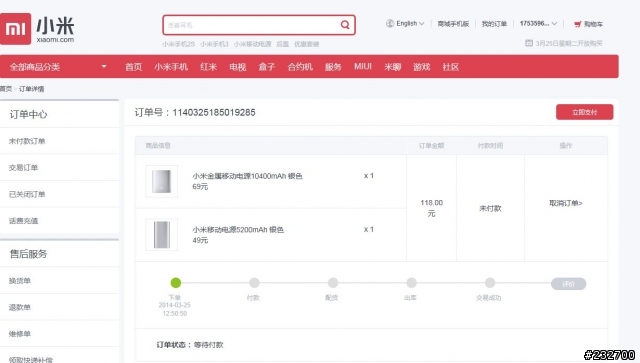Click the gray 评价 review button
Viewport: 640px width, 363px height.
point(569,284)
